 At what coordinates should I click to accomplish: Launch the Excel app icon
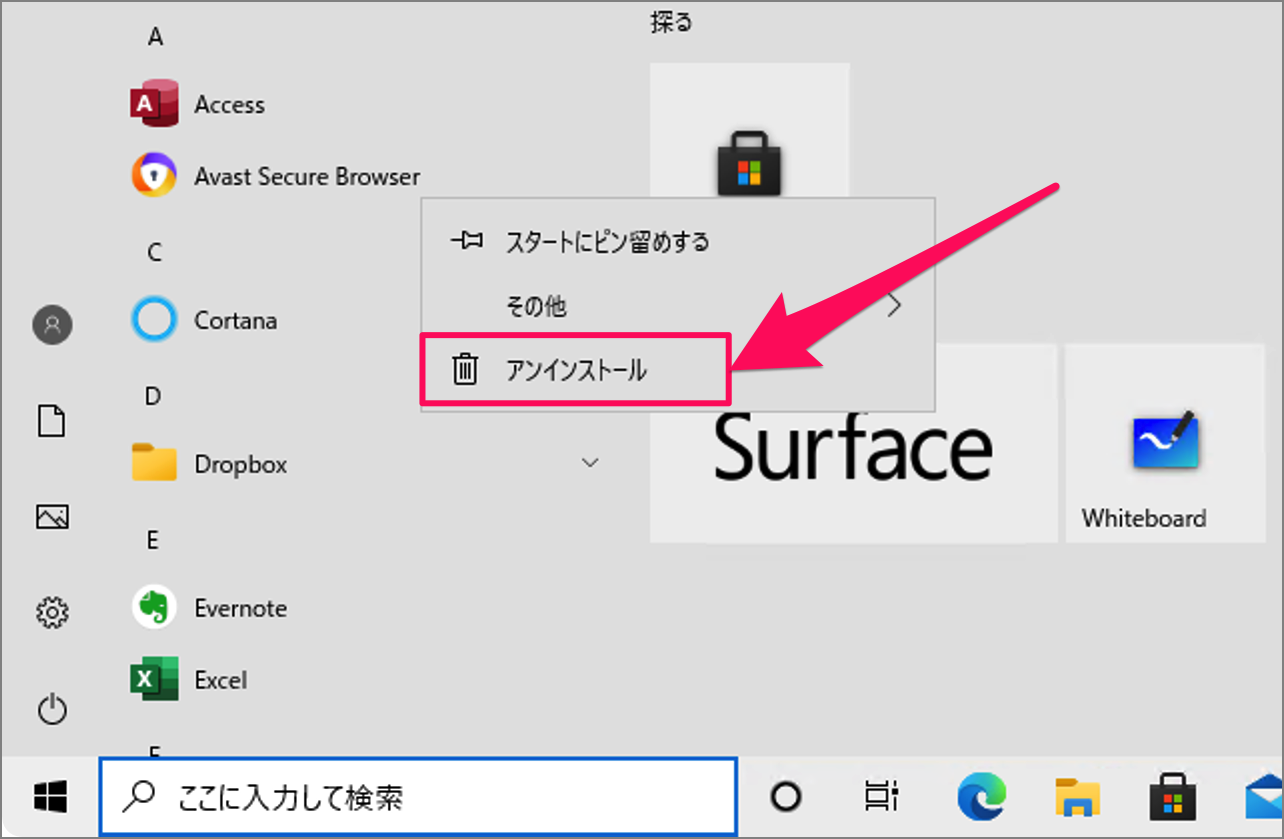click(154, 680)
